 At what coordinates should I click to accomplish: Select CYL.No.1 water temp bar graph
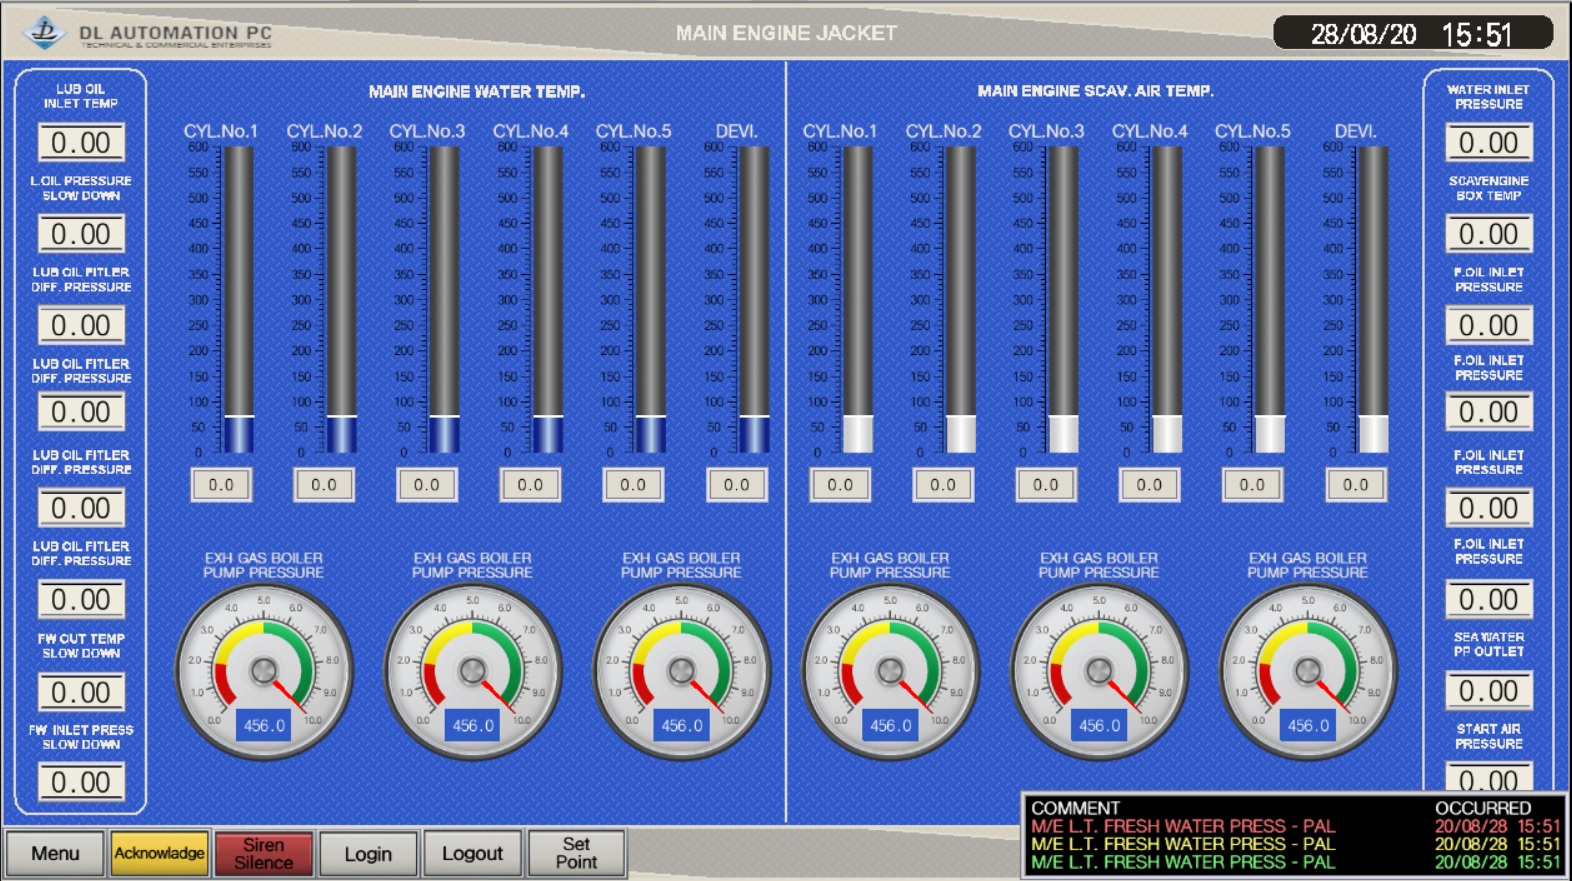coord(238,300)
